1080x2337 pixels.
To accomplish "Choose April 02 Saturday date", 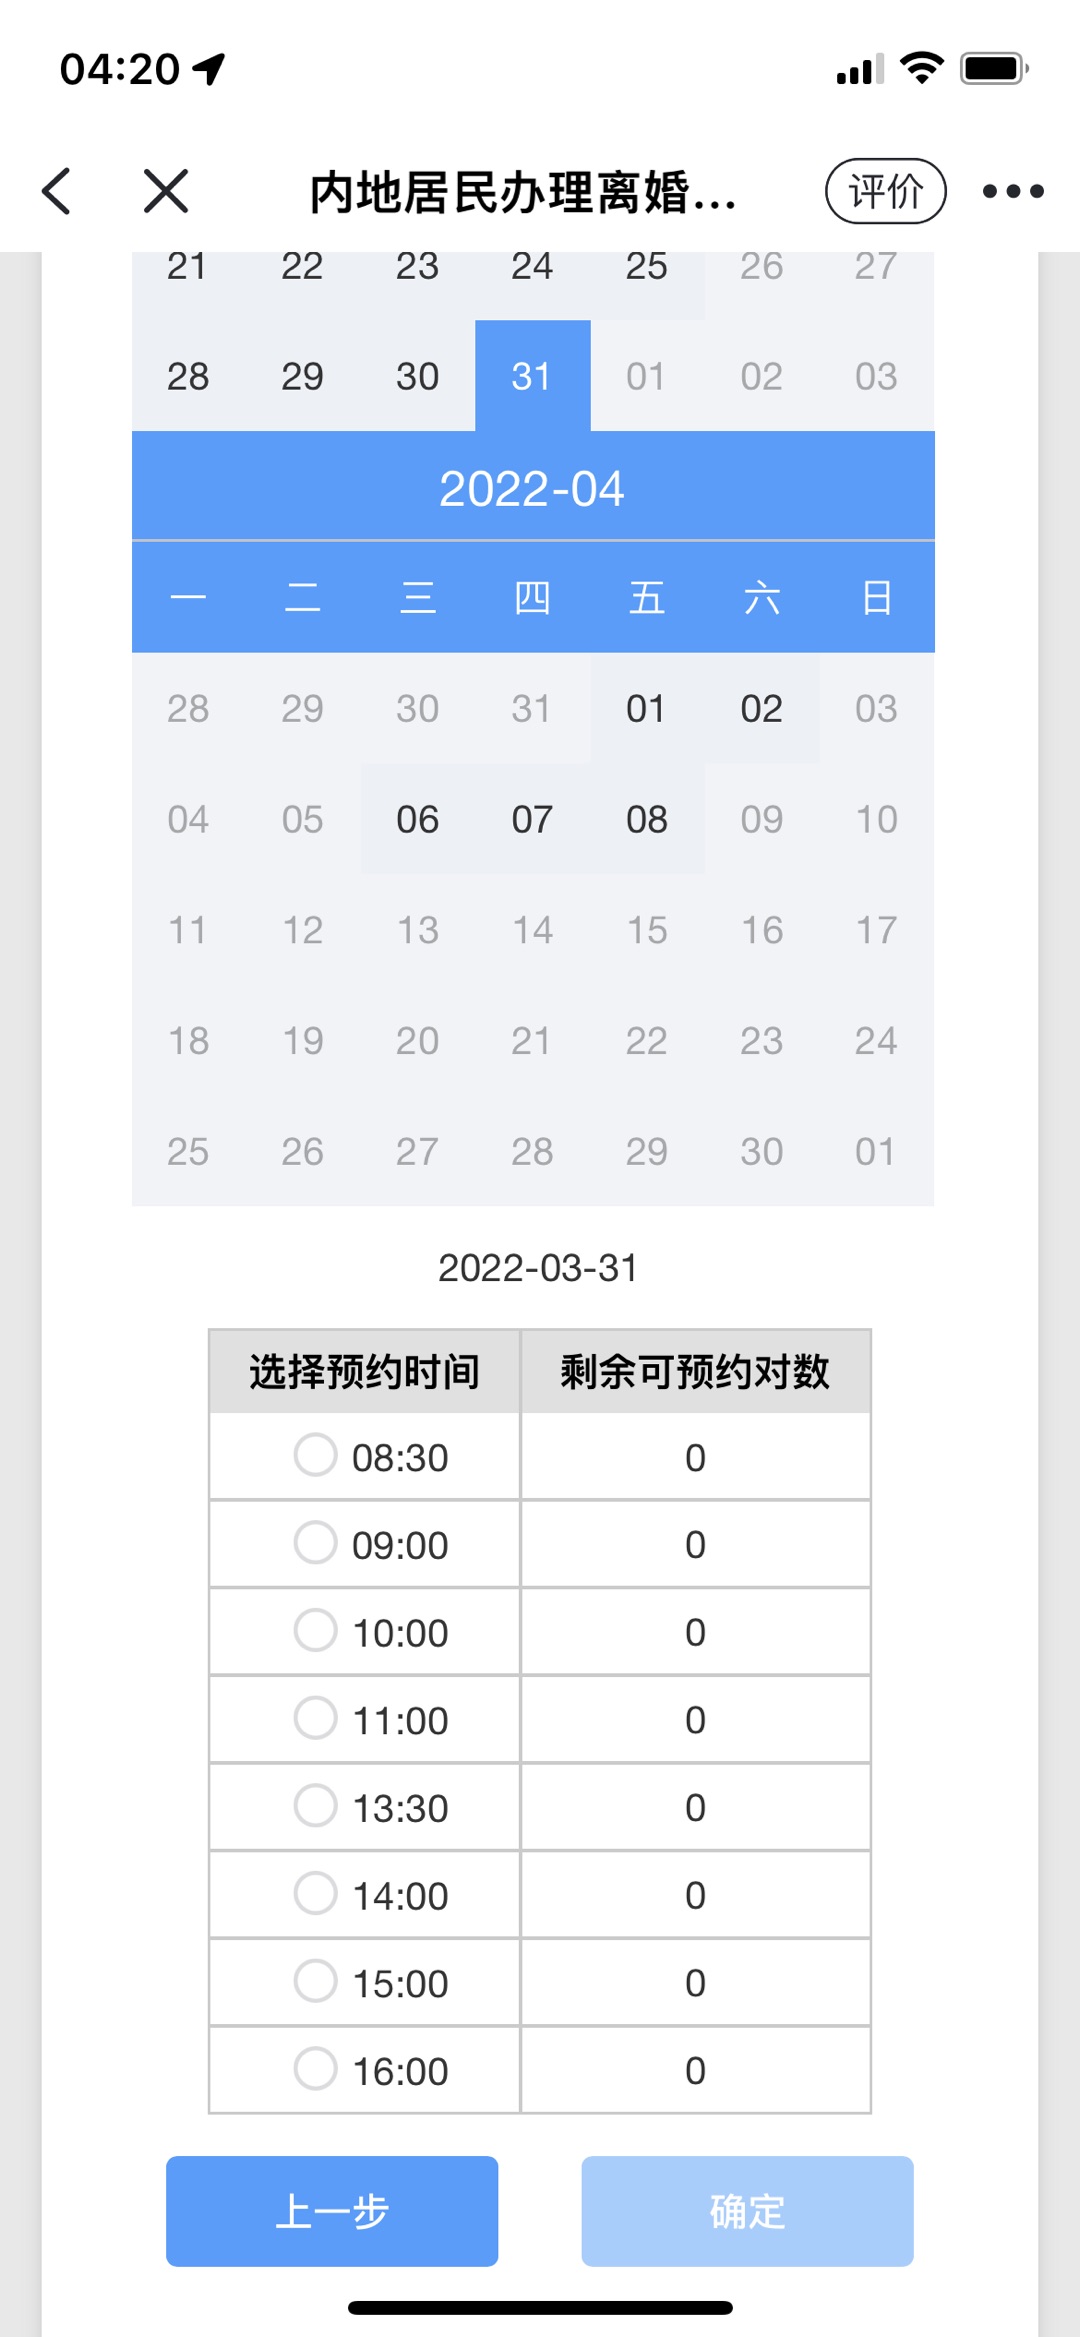I will [761, 708].
